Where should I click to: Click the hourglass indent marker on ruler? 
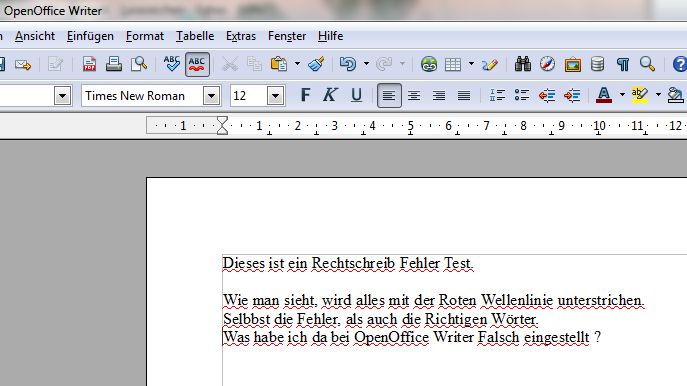pos(223,125)
